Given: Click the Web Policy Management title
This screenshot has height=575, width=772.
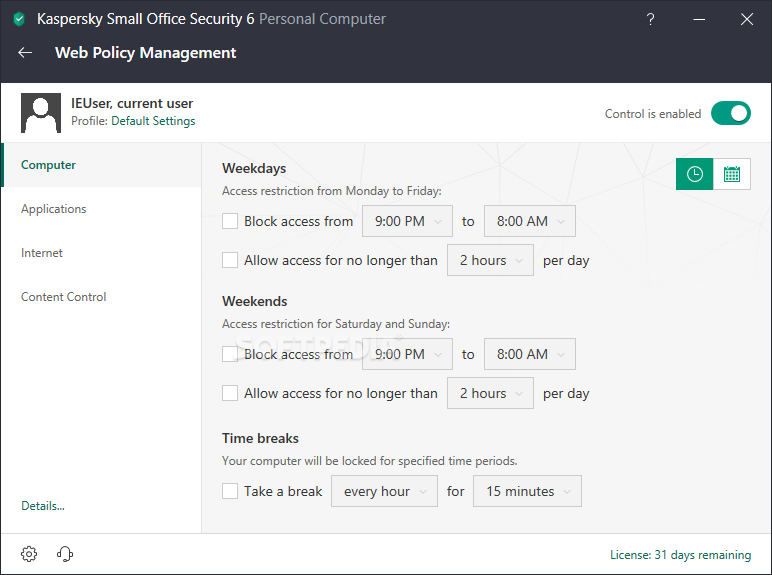Looking at the screenshot, I should [146, 53].
